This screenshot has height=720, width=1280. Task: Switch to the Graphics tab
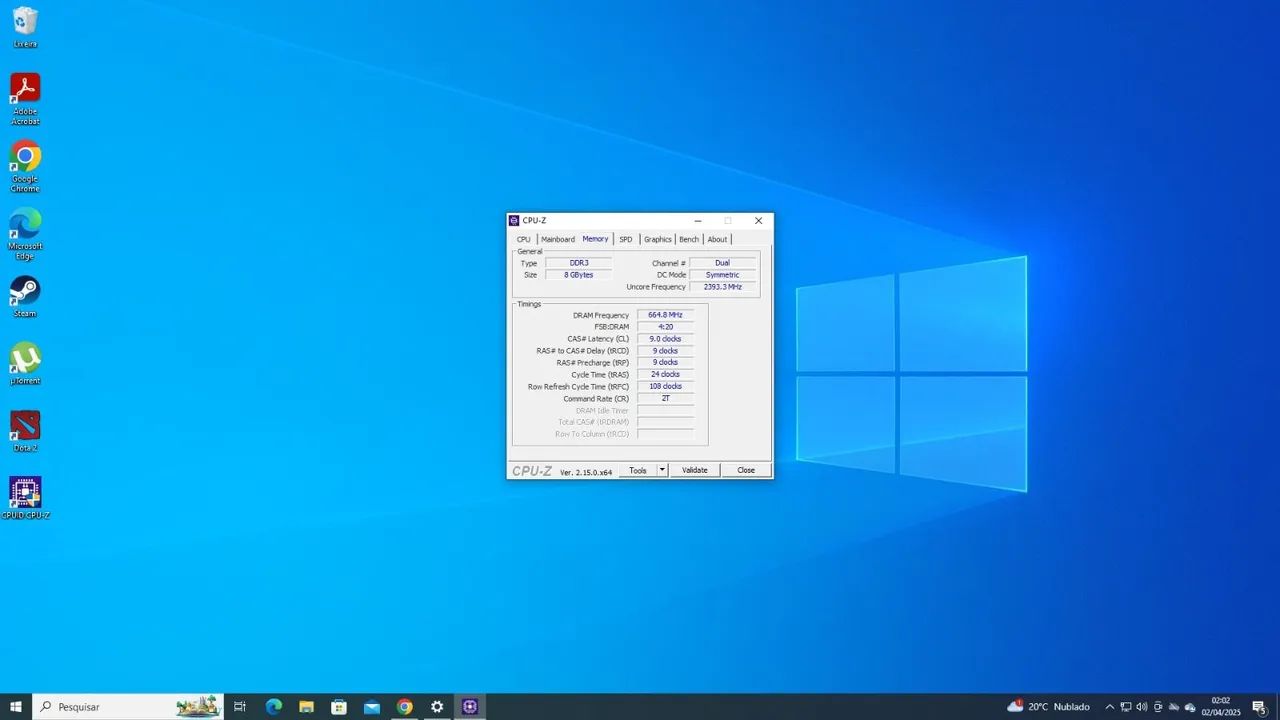(x=658, y=239)
